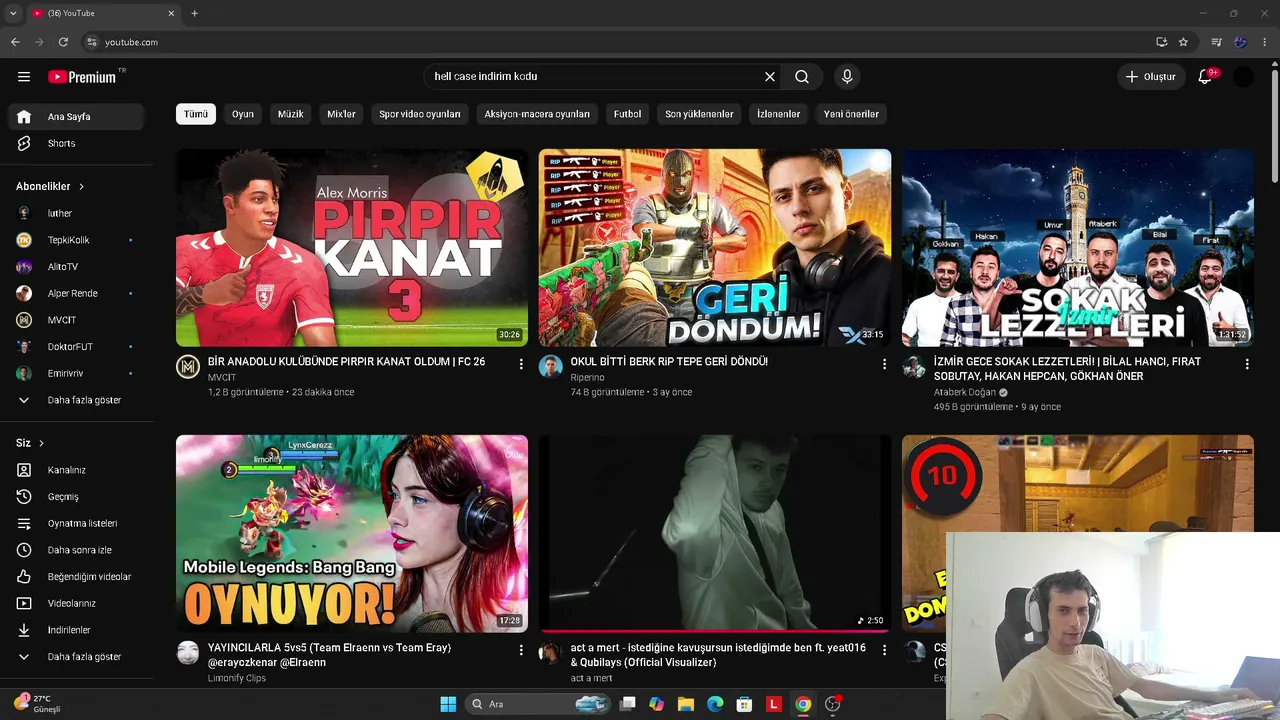Clear the search box text

coord(770,77)
